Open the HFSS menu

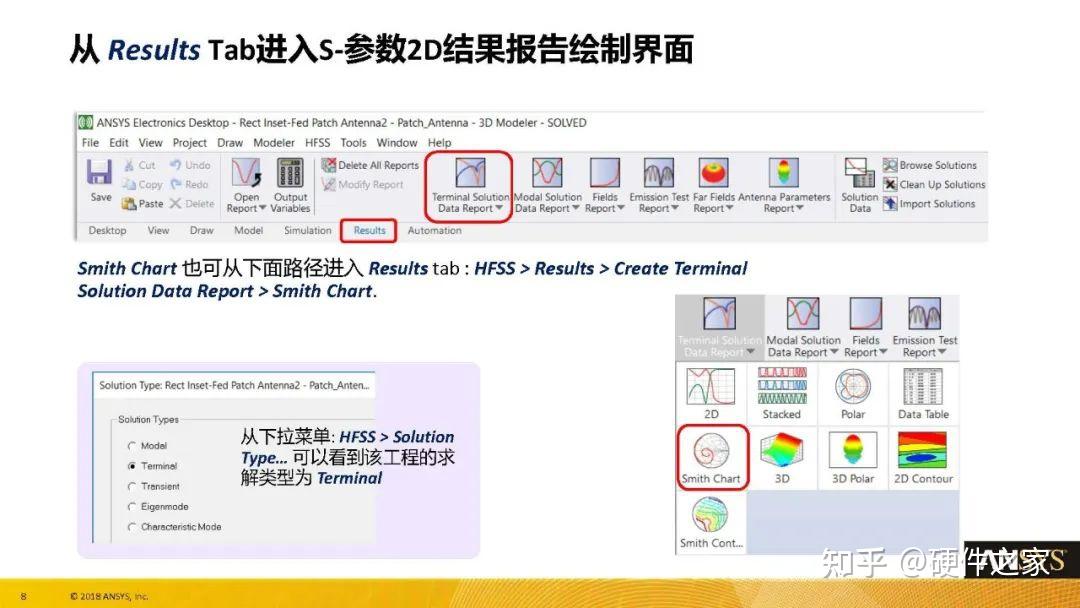coord(316,142)
